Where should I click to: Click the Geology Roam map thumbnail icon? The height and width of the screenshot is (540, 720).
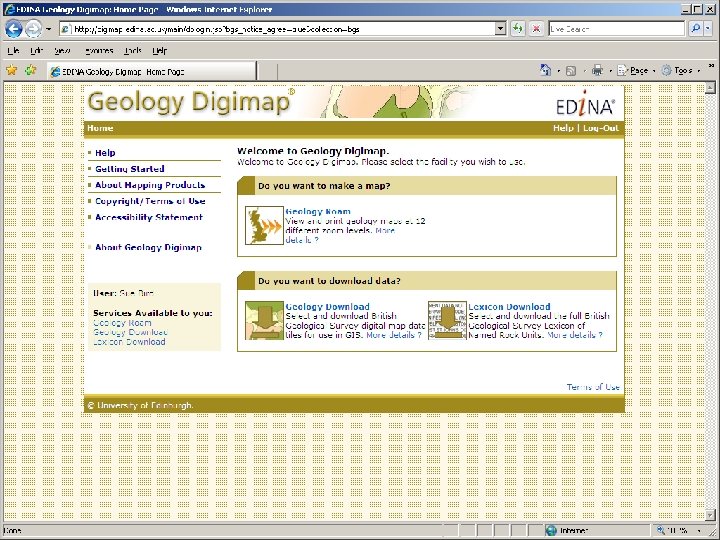[x=264, y=225]
